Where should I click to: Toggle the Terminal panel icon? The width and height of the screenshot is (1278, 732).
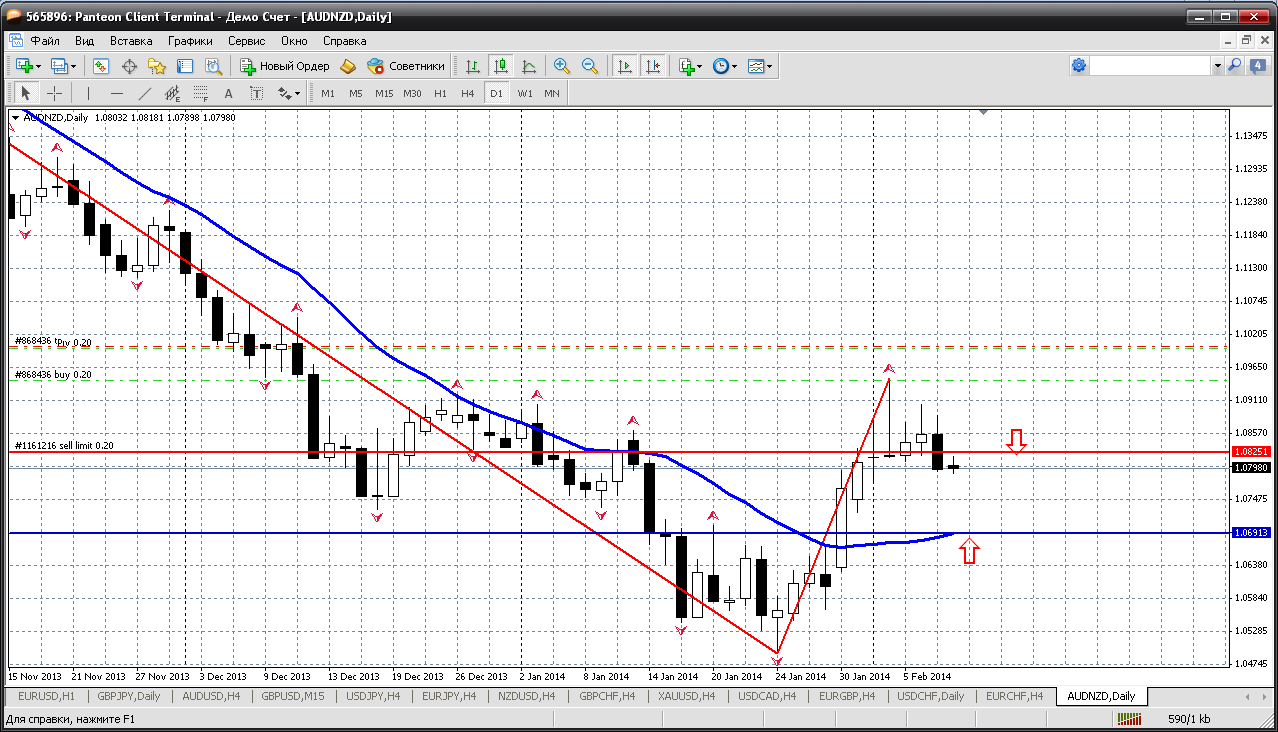click(185, 66)
